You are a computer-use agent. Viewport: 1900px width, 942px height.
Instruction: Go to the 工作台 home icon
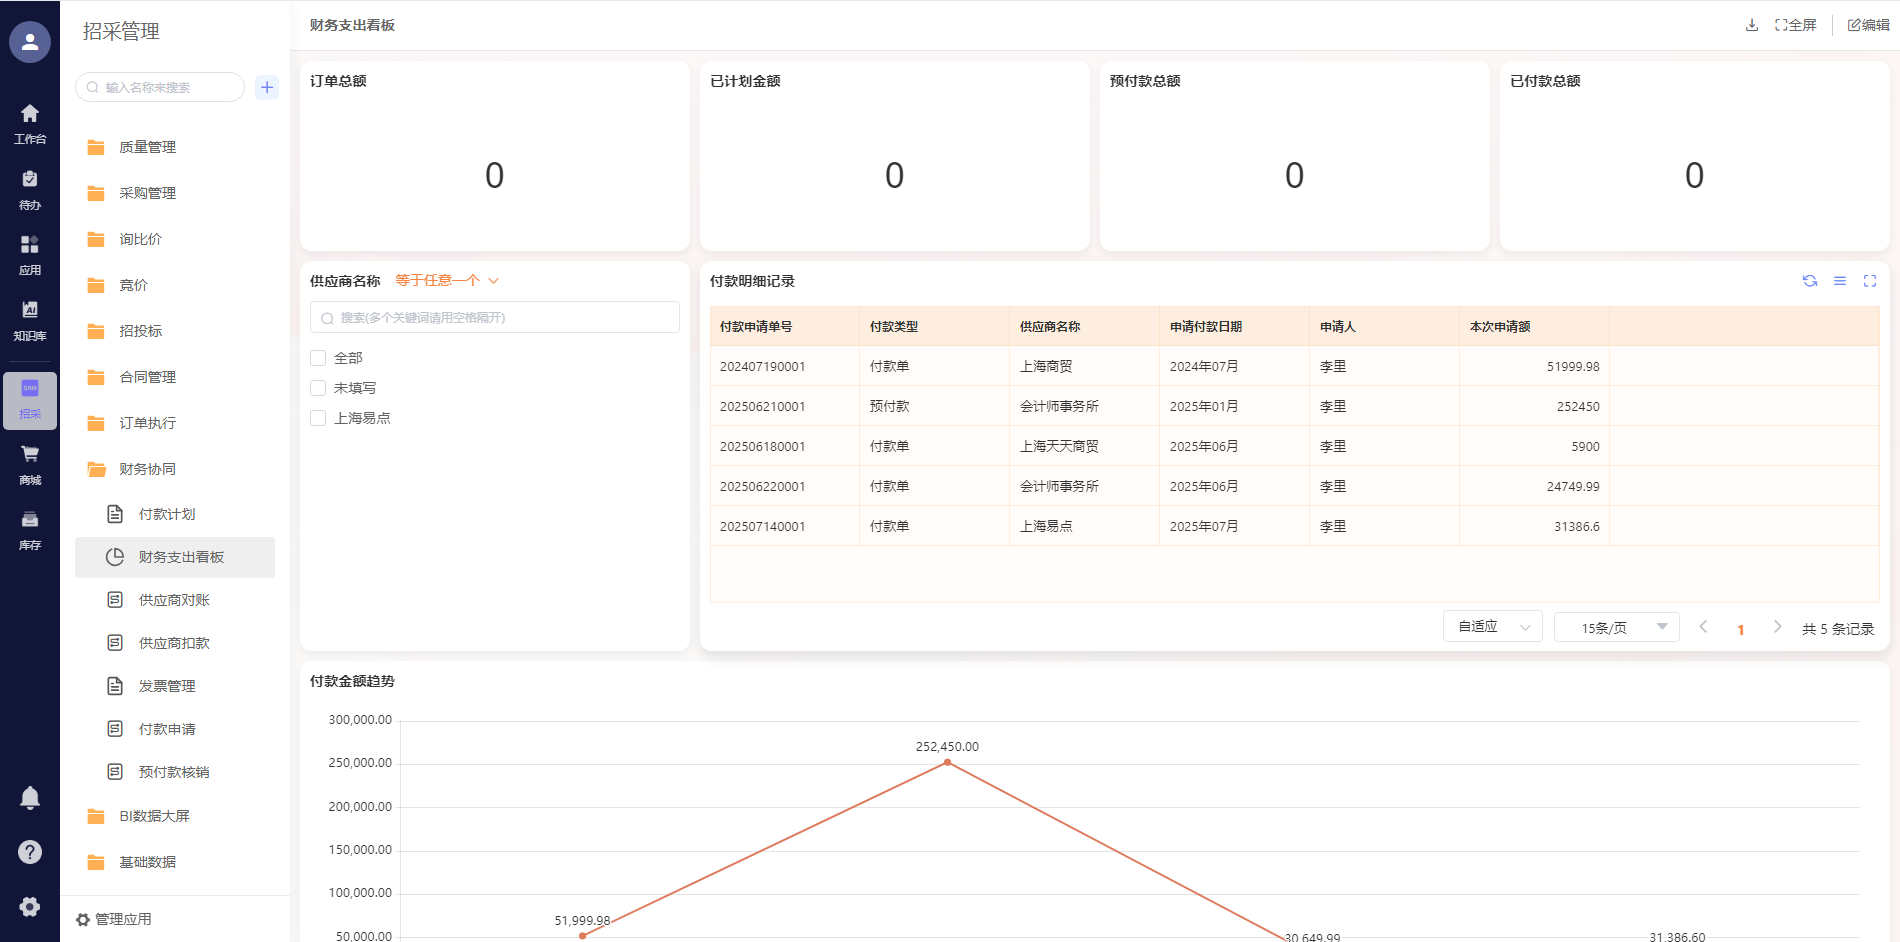tap(30, 123)
